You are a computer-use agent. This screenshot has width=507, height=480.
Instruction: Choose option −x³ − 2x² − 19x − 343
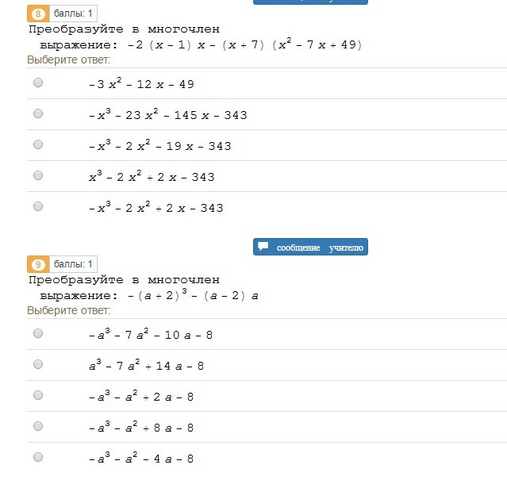38,144
